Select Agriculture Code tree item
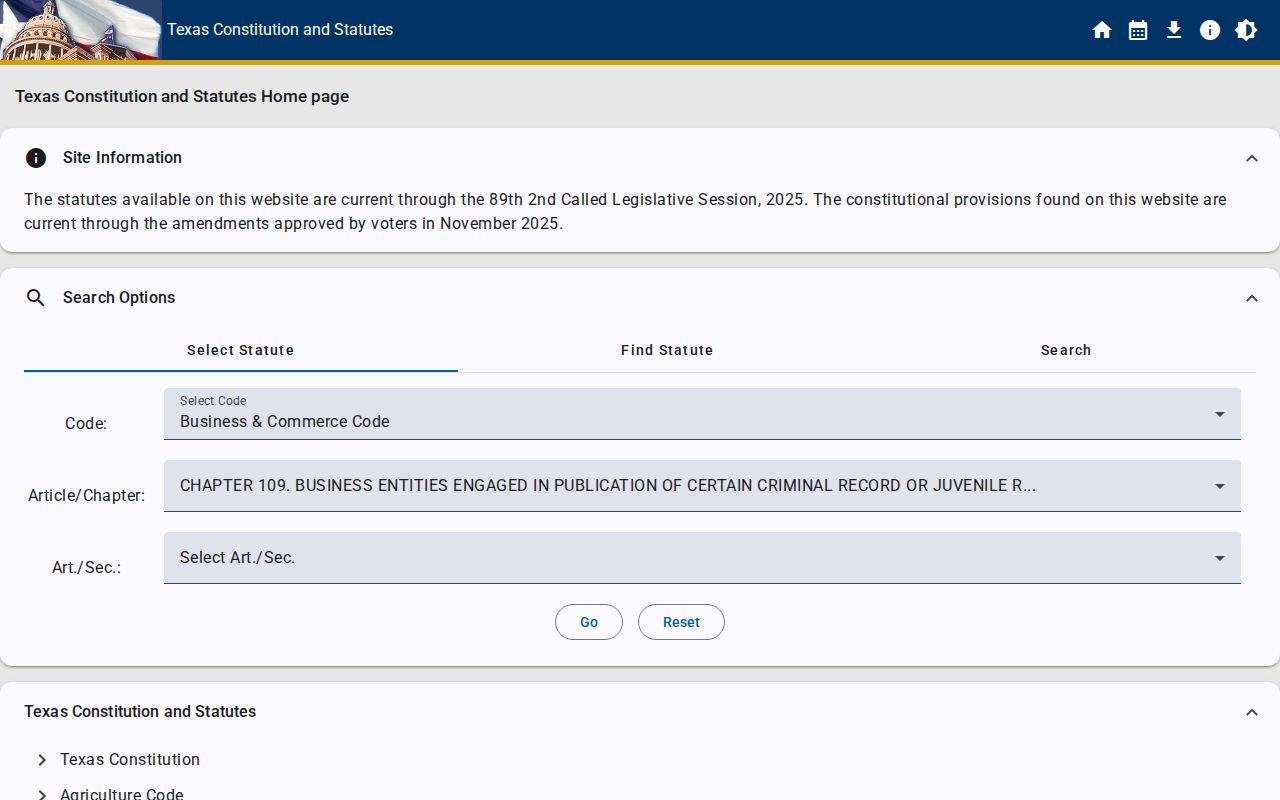 (122, 794)
